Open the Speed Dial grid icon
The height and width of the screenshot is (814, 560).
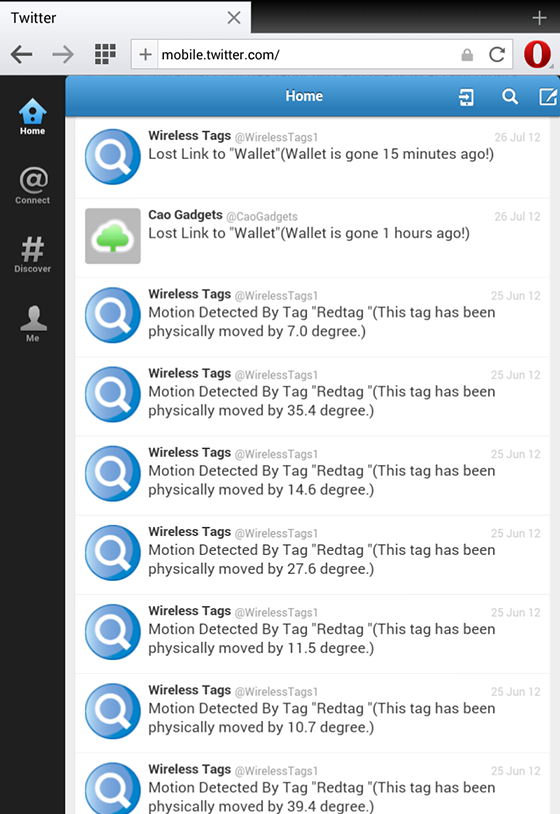105,54
